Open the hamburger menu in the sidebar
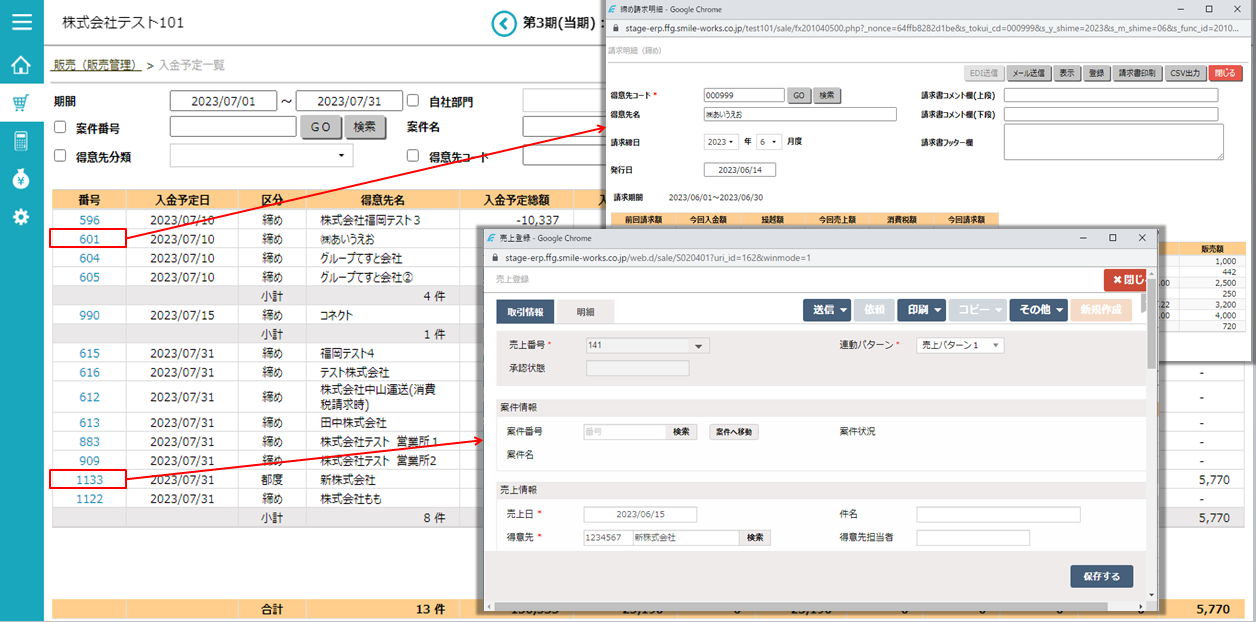This screenshot has width=1256, height=622. coord(21,21)
